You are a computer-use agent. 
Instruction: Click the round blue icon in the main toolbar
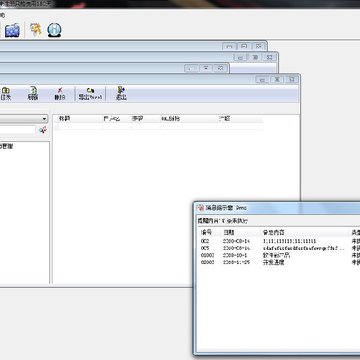coord(54,30)
